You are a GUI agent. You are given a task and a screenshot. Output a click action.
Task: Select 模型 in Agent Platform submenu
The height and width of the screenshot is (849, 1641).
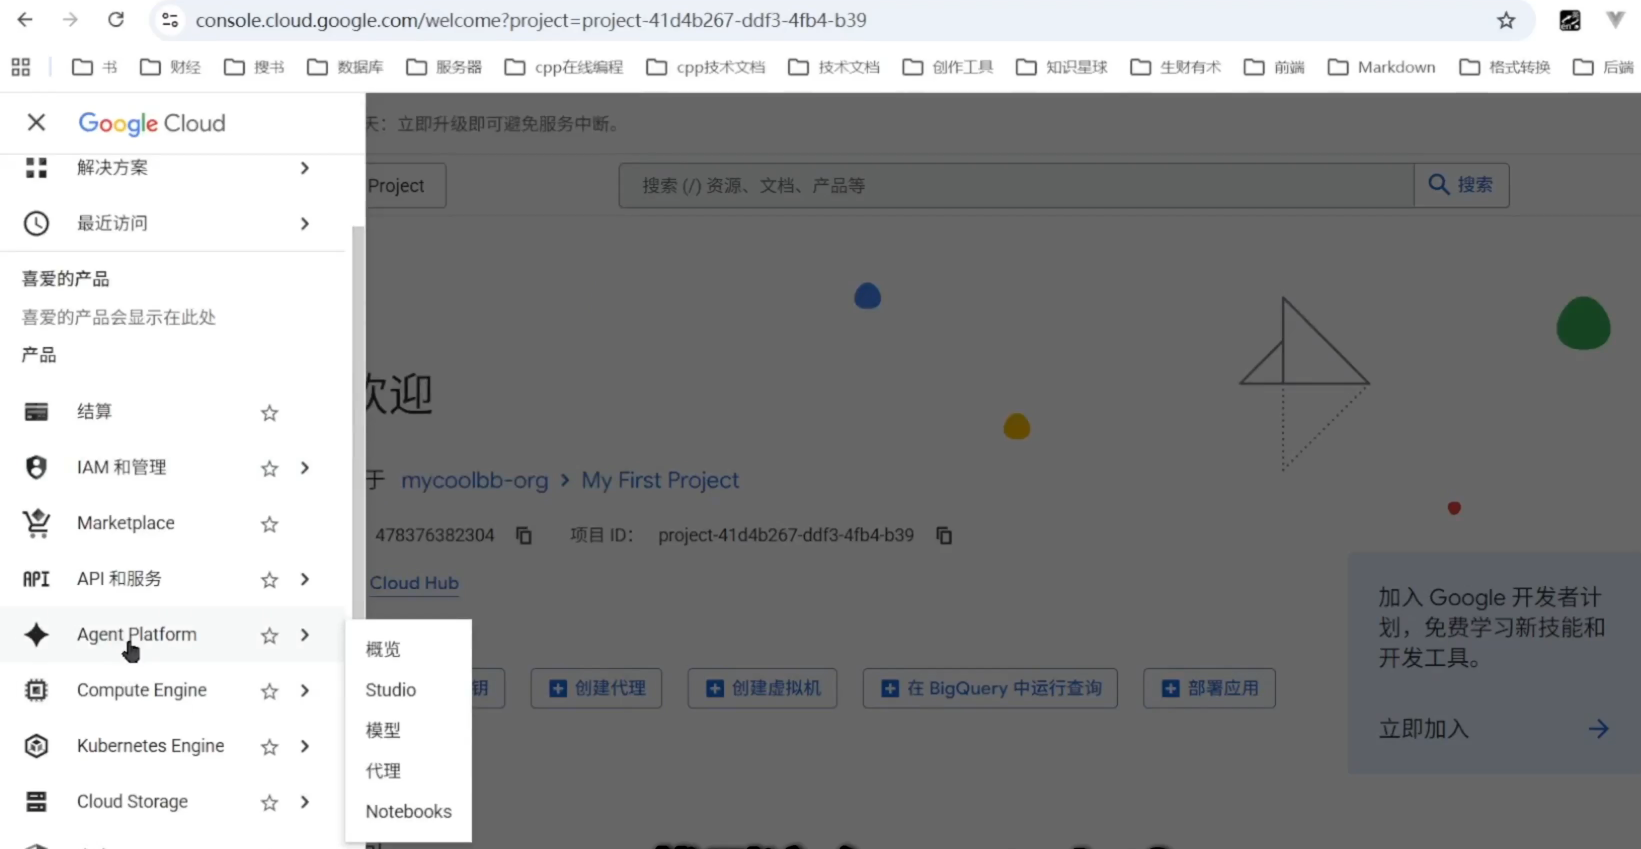pyautogui.click(x=408, y=730)
